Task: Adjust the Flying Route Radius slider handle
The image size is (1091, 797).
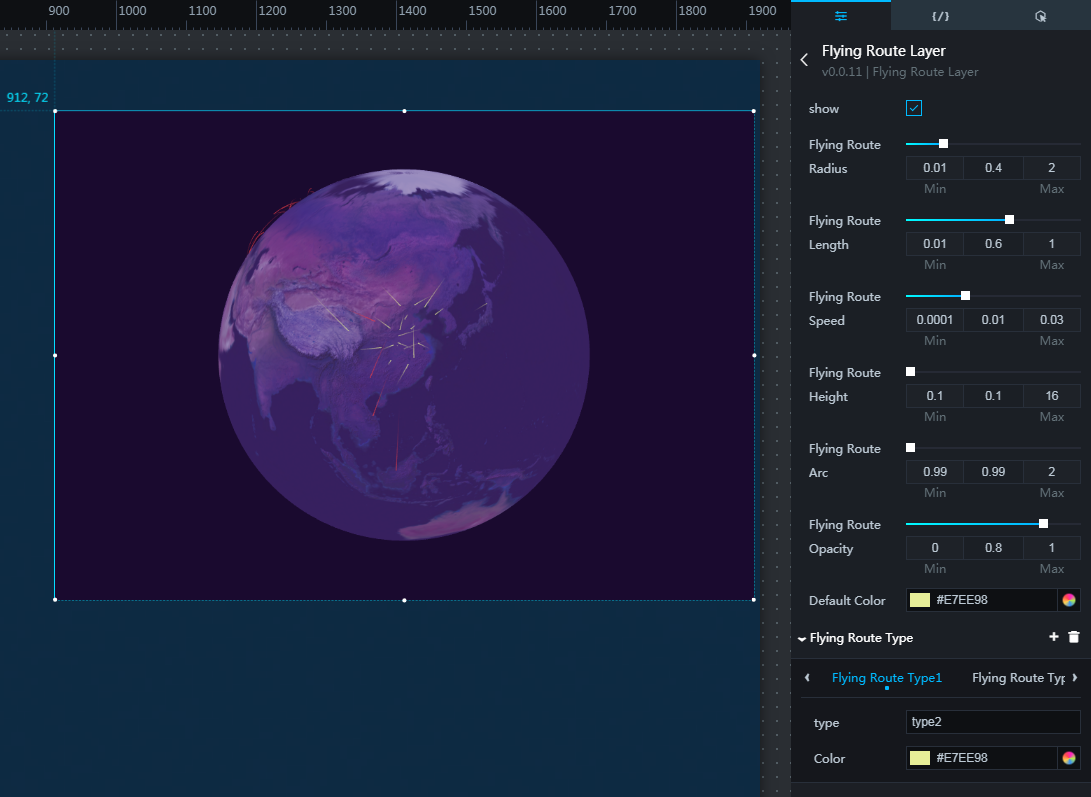Action: click(x=943, y=143)
